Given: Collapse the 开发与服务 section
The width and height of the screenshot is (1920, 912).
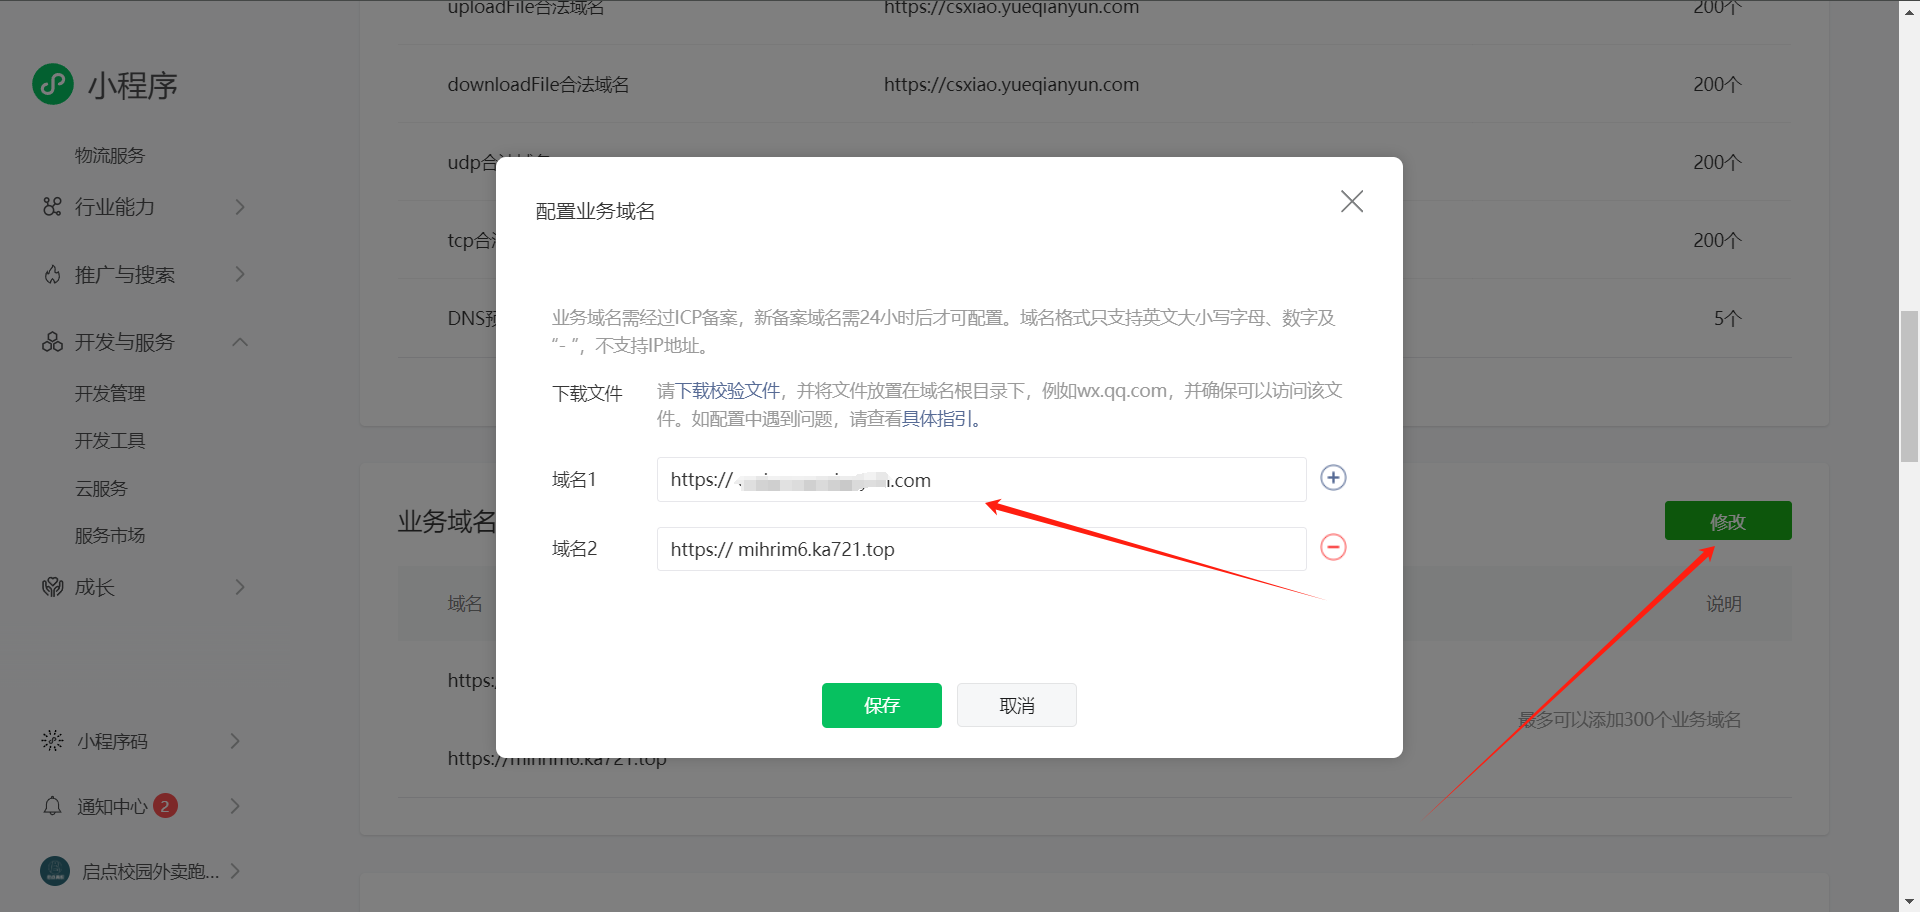Looking at the screenshot, I should (x=240, y=342).
